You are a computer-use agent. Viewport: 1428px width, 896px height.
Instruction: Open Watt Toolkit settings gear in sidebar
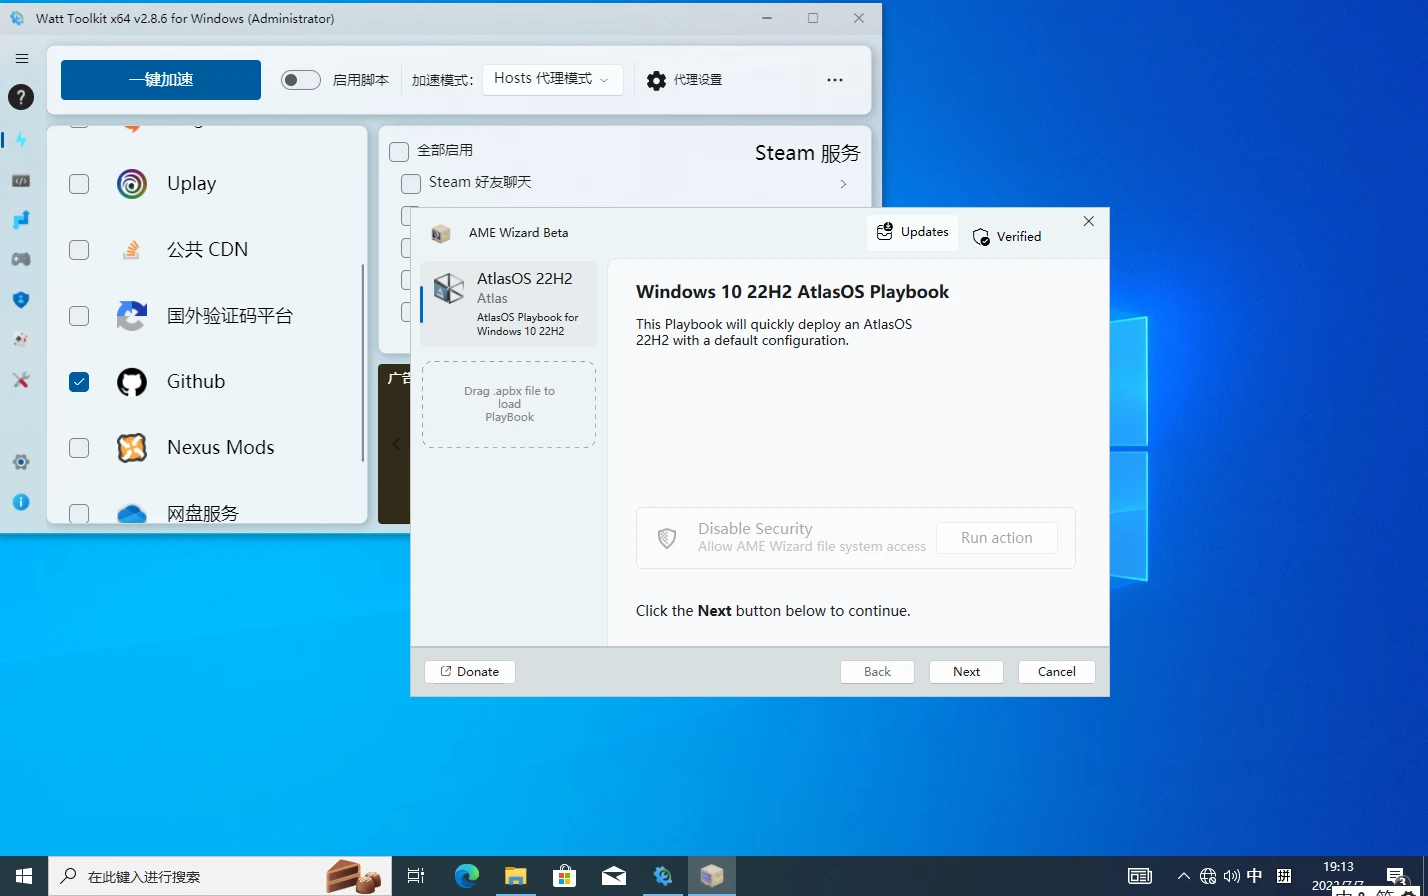coord(21,462)
